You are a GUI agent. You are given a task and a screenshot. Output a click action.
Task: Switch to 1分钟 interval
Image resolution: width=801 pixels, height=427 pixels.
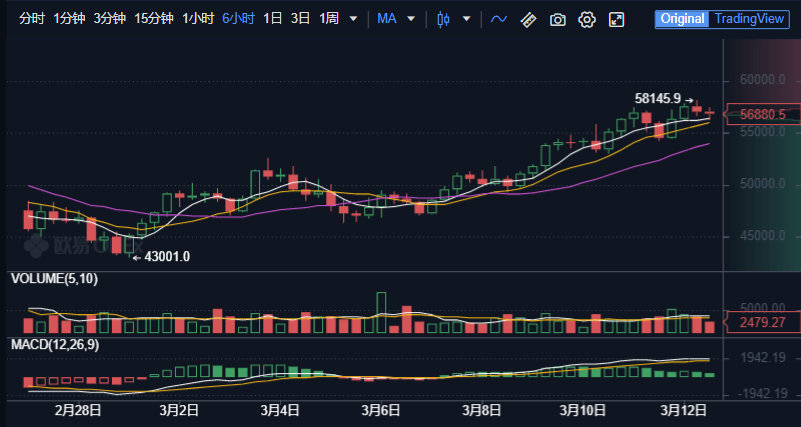(x=69, y=19)
